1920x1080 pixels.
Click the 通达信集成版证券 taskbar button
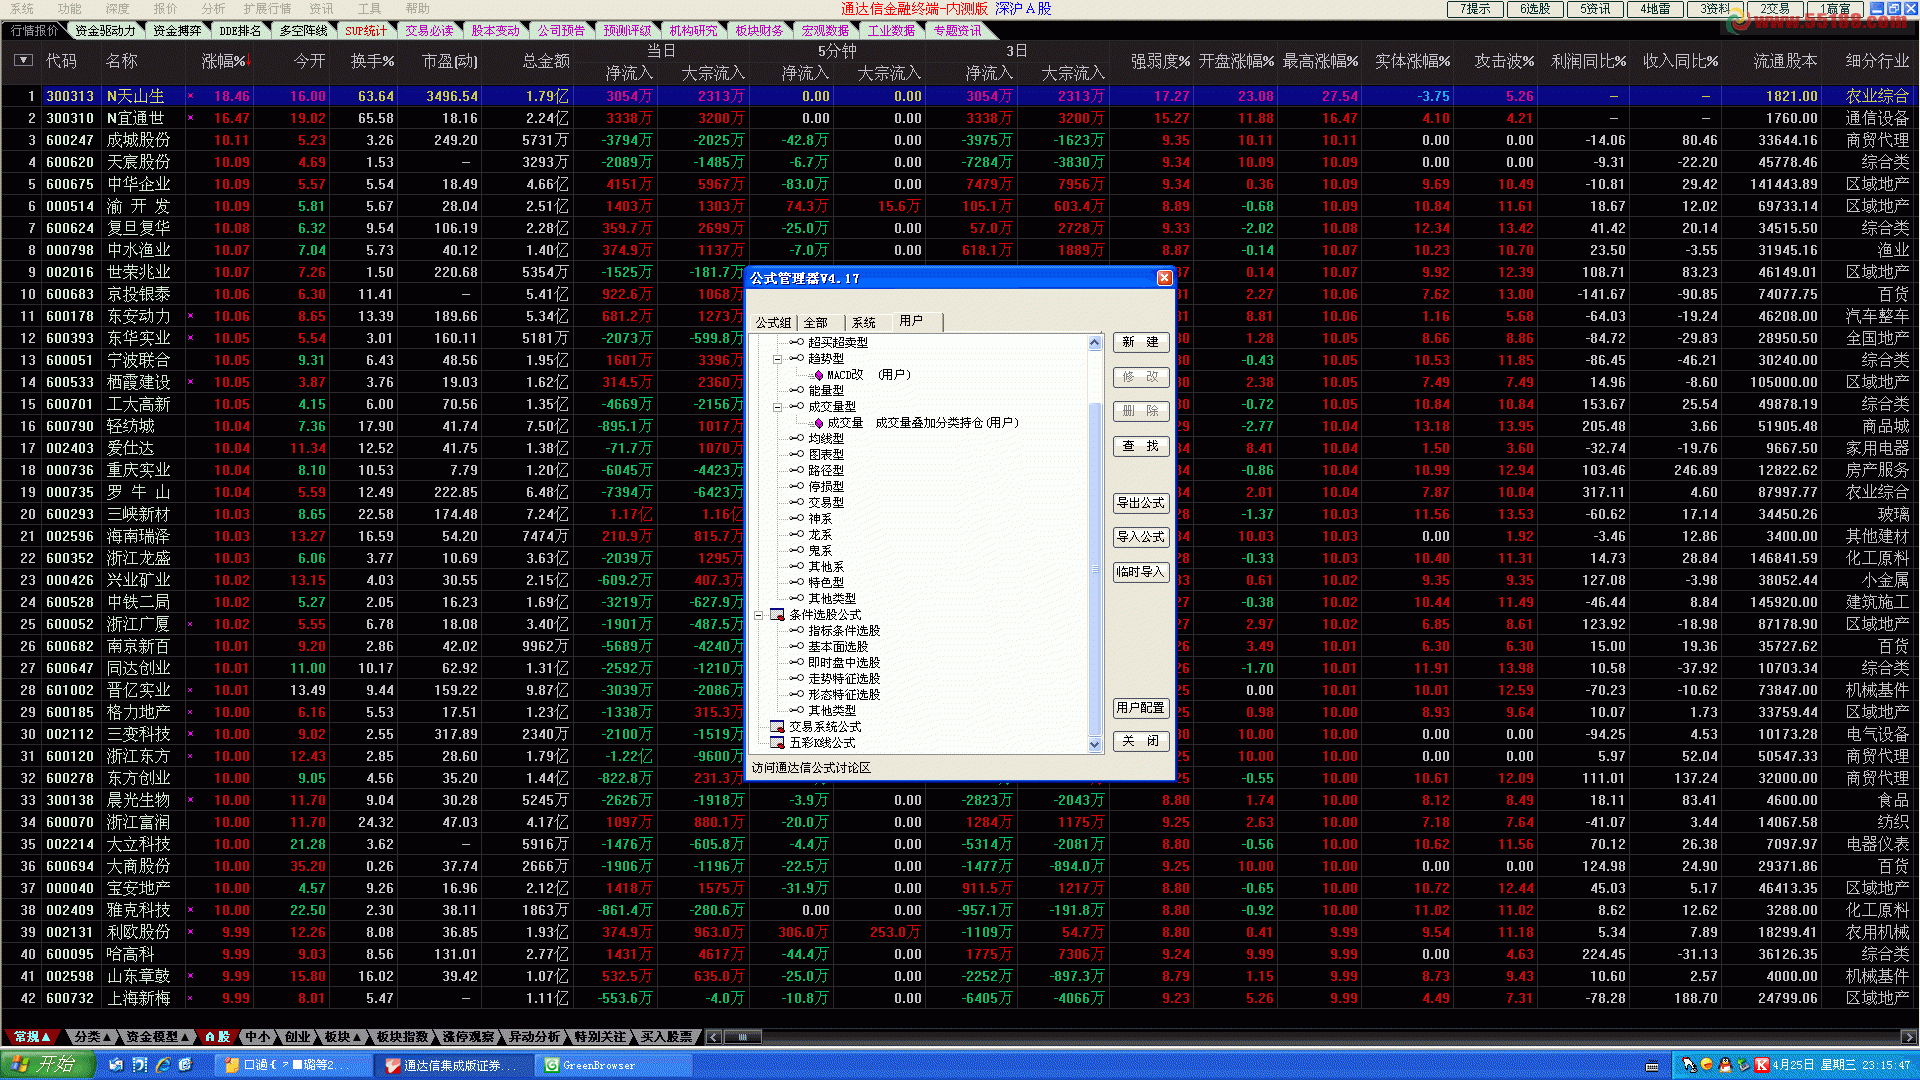coord(456,1065)
